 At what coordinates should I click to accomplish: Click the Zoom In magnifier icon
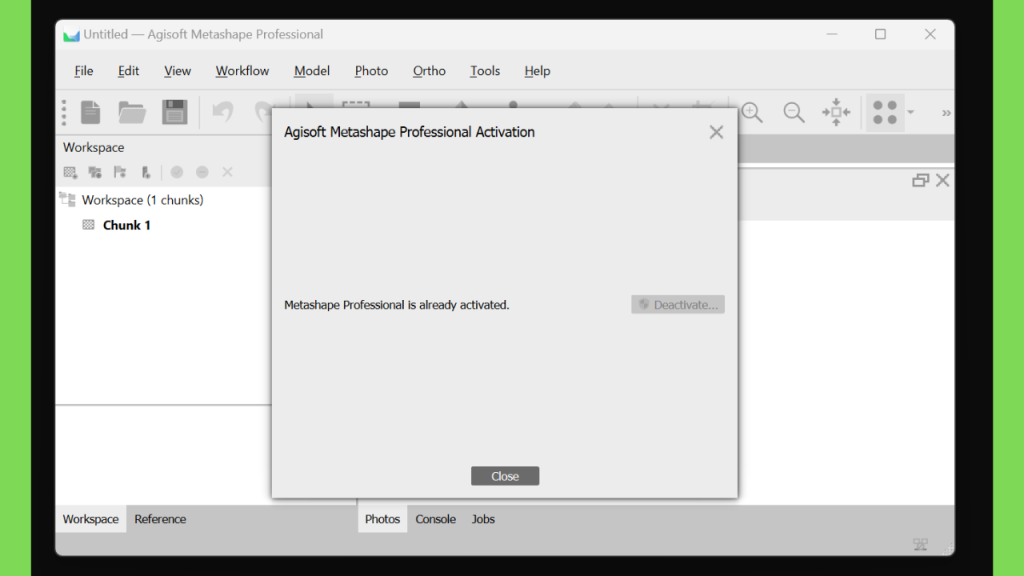pyautogui.click(x=752, y=112)
